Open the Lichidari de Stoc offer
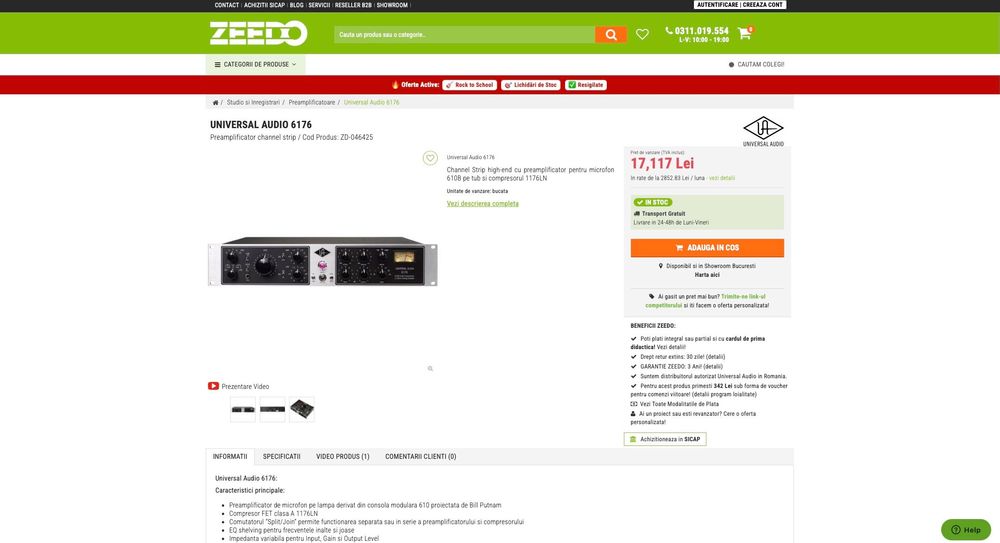This screenshot has width=1000, height=543. pos(530,85)
